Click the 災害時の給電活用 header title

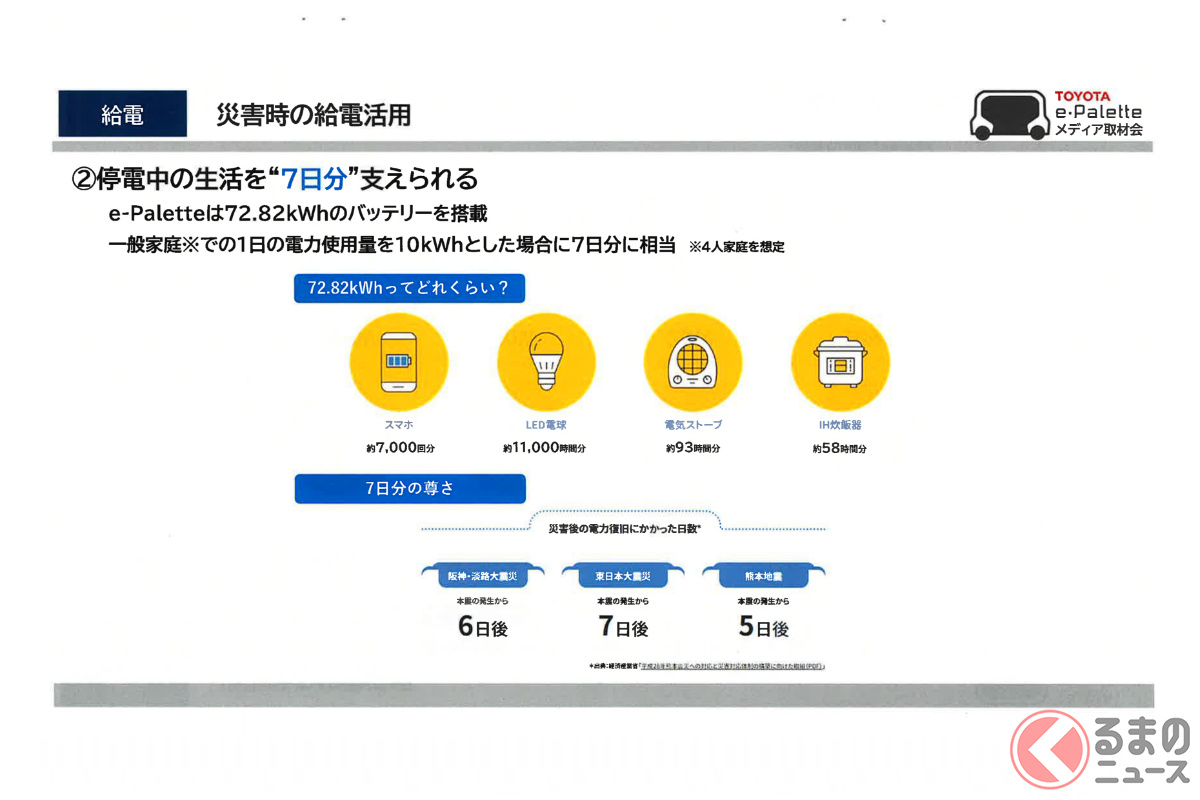[314, 115]
